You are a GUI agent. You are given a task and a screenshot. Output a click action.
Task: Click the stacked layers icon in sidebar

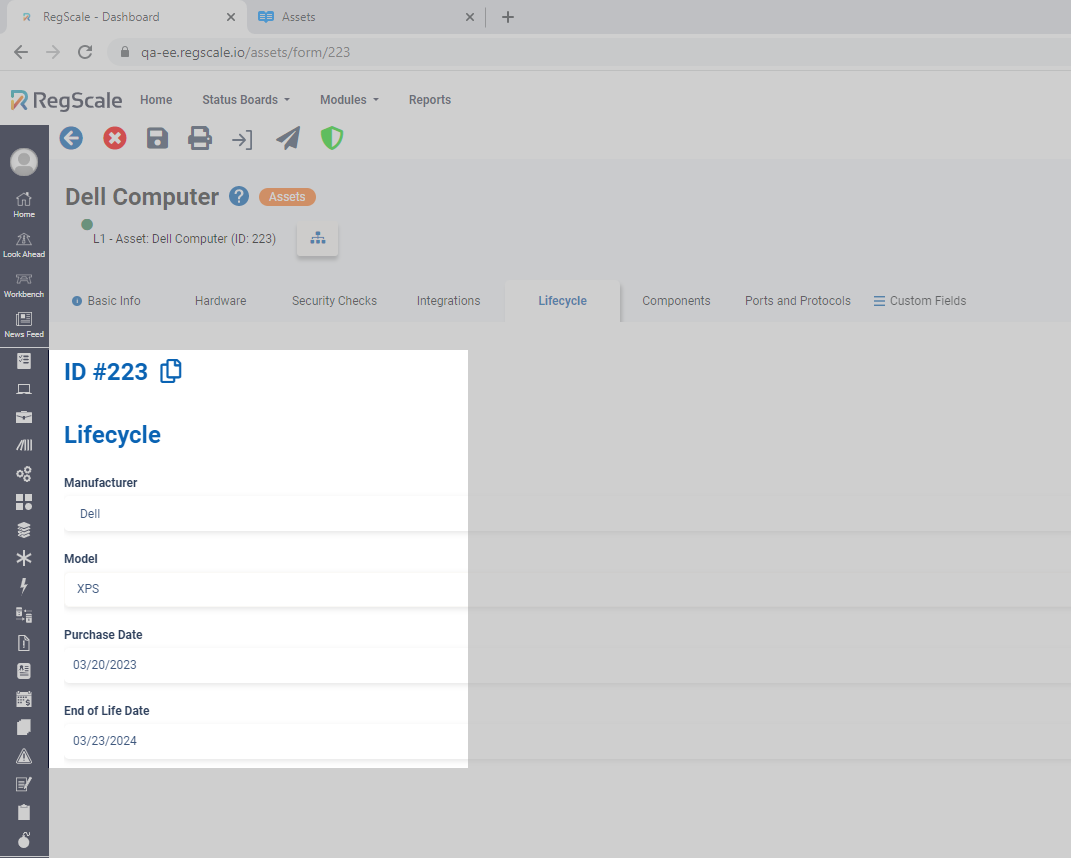click(x=24, y=530)
